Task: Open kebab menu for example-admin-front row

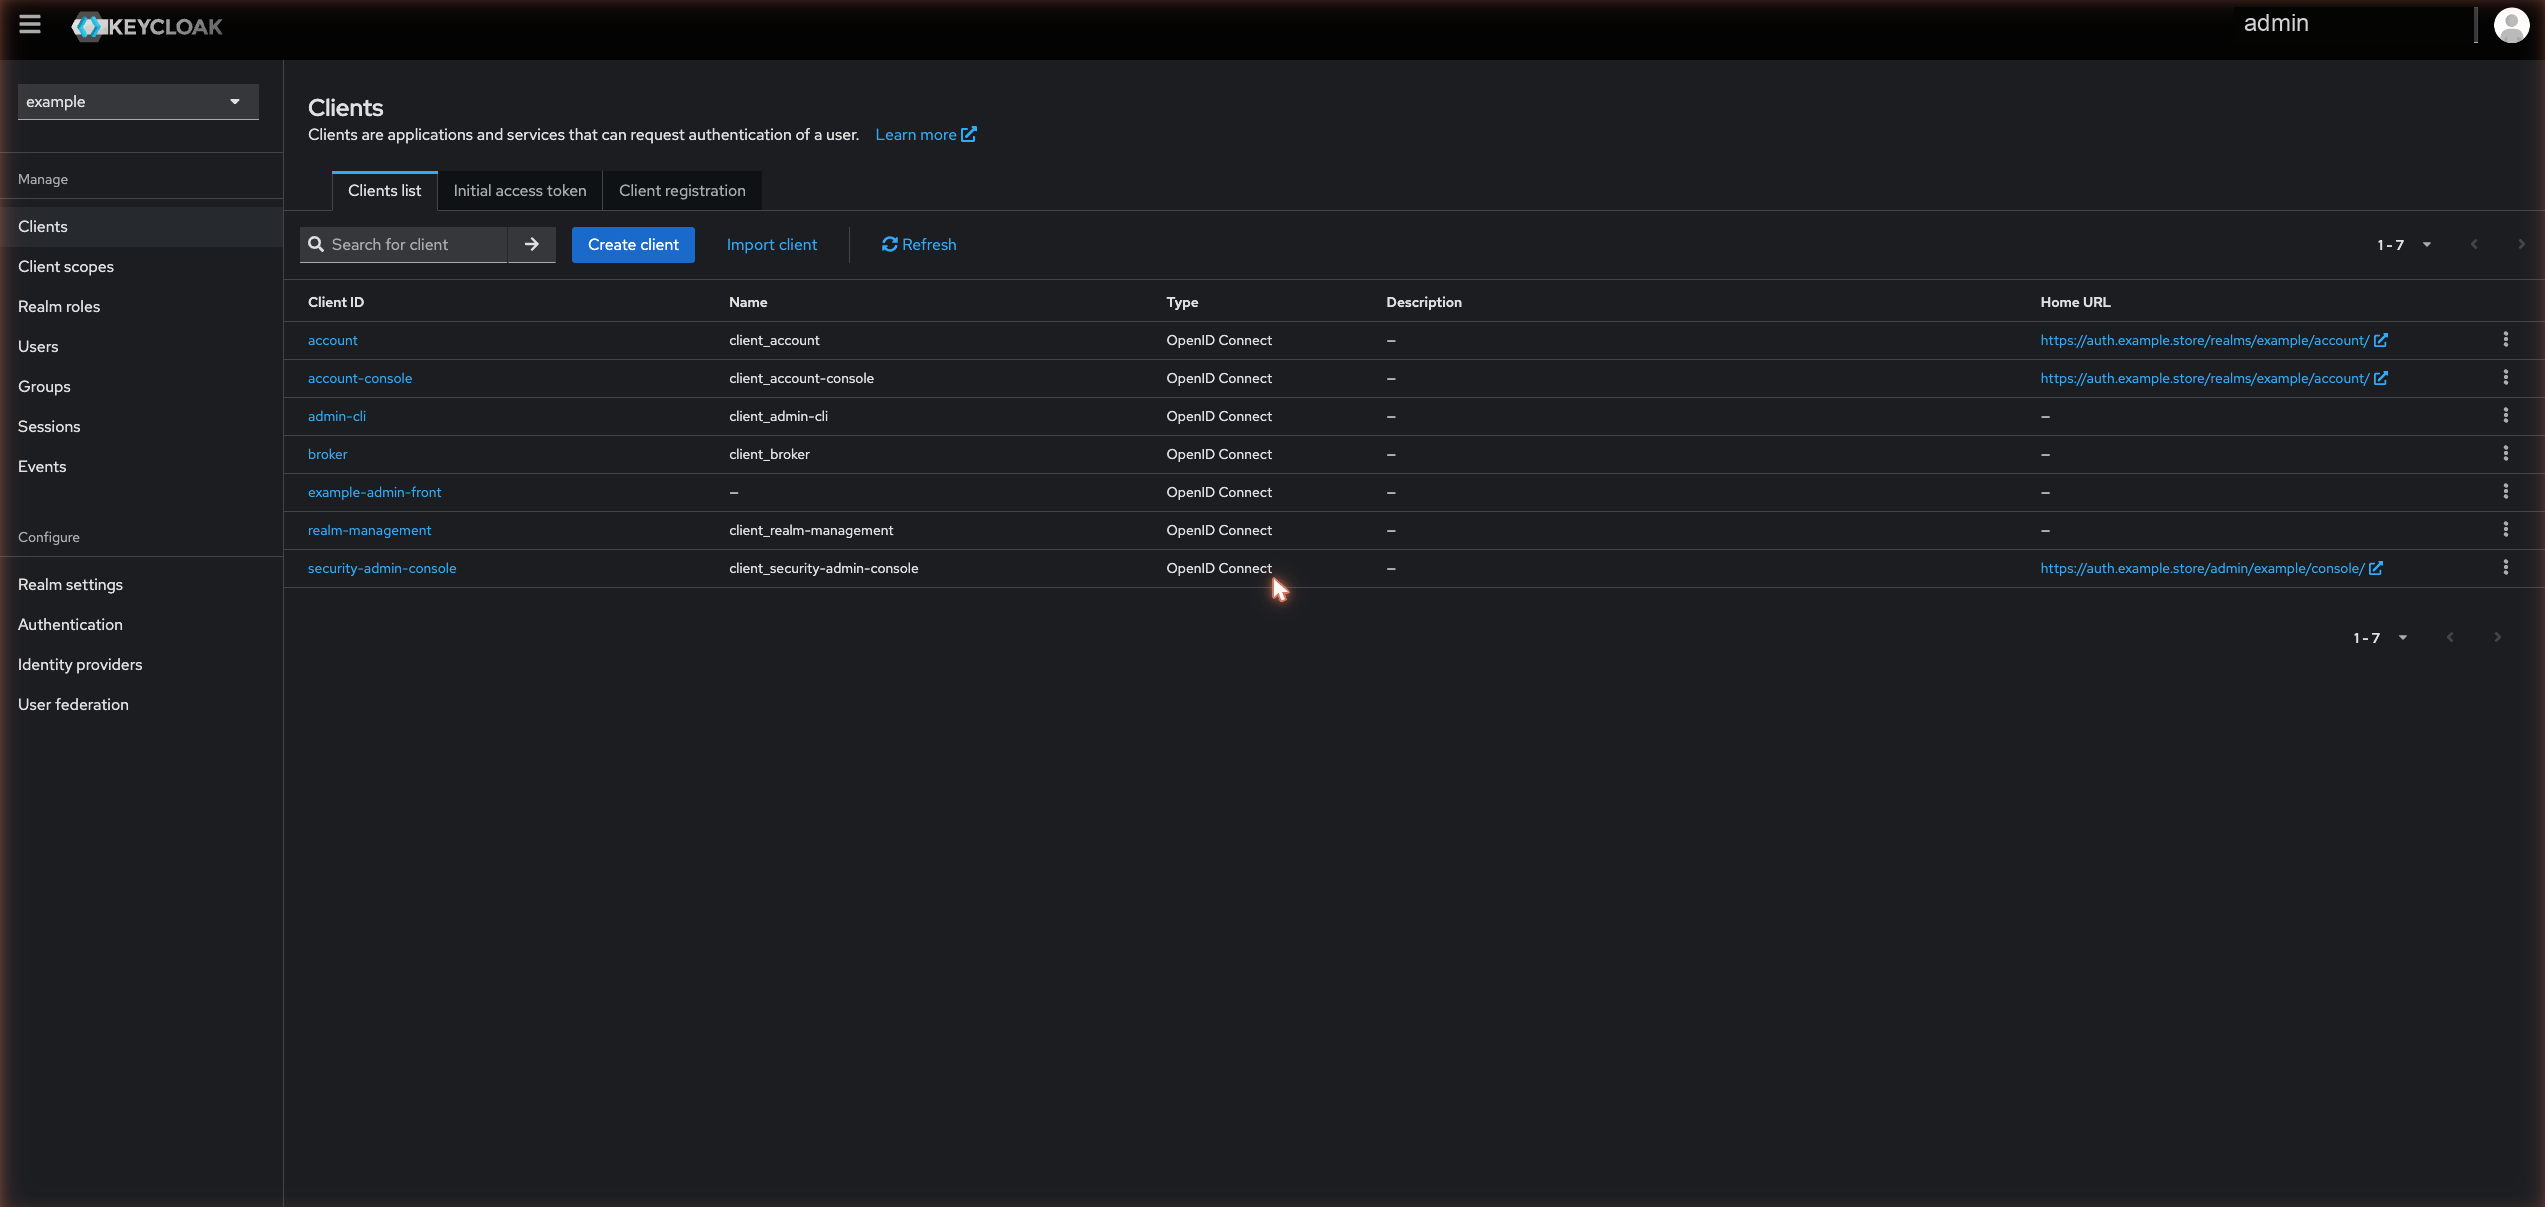Action: click(x=2506, y=492)
